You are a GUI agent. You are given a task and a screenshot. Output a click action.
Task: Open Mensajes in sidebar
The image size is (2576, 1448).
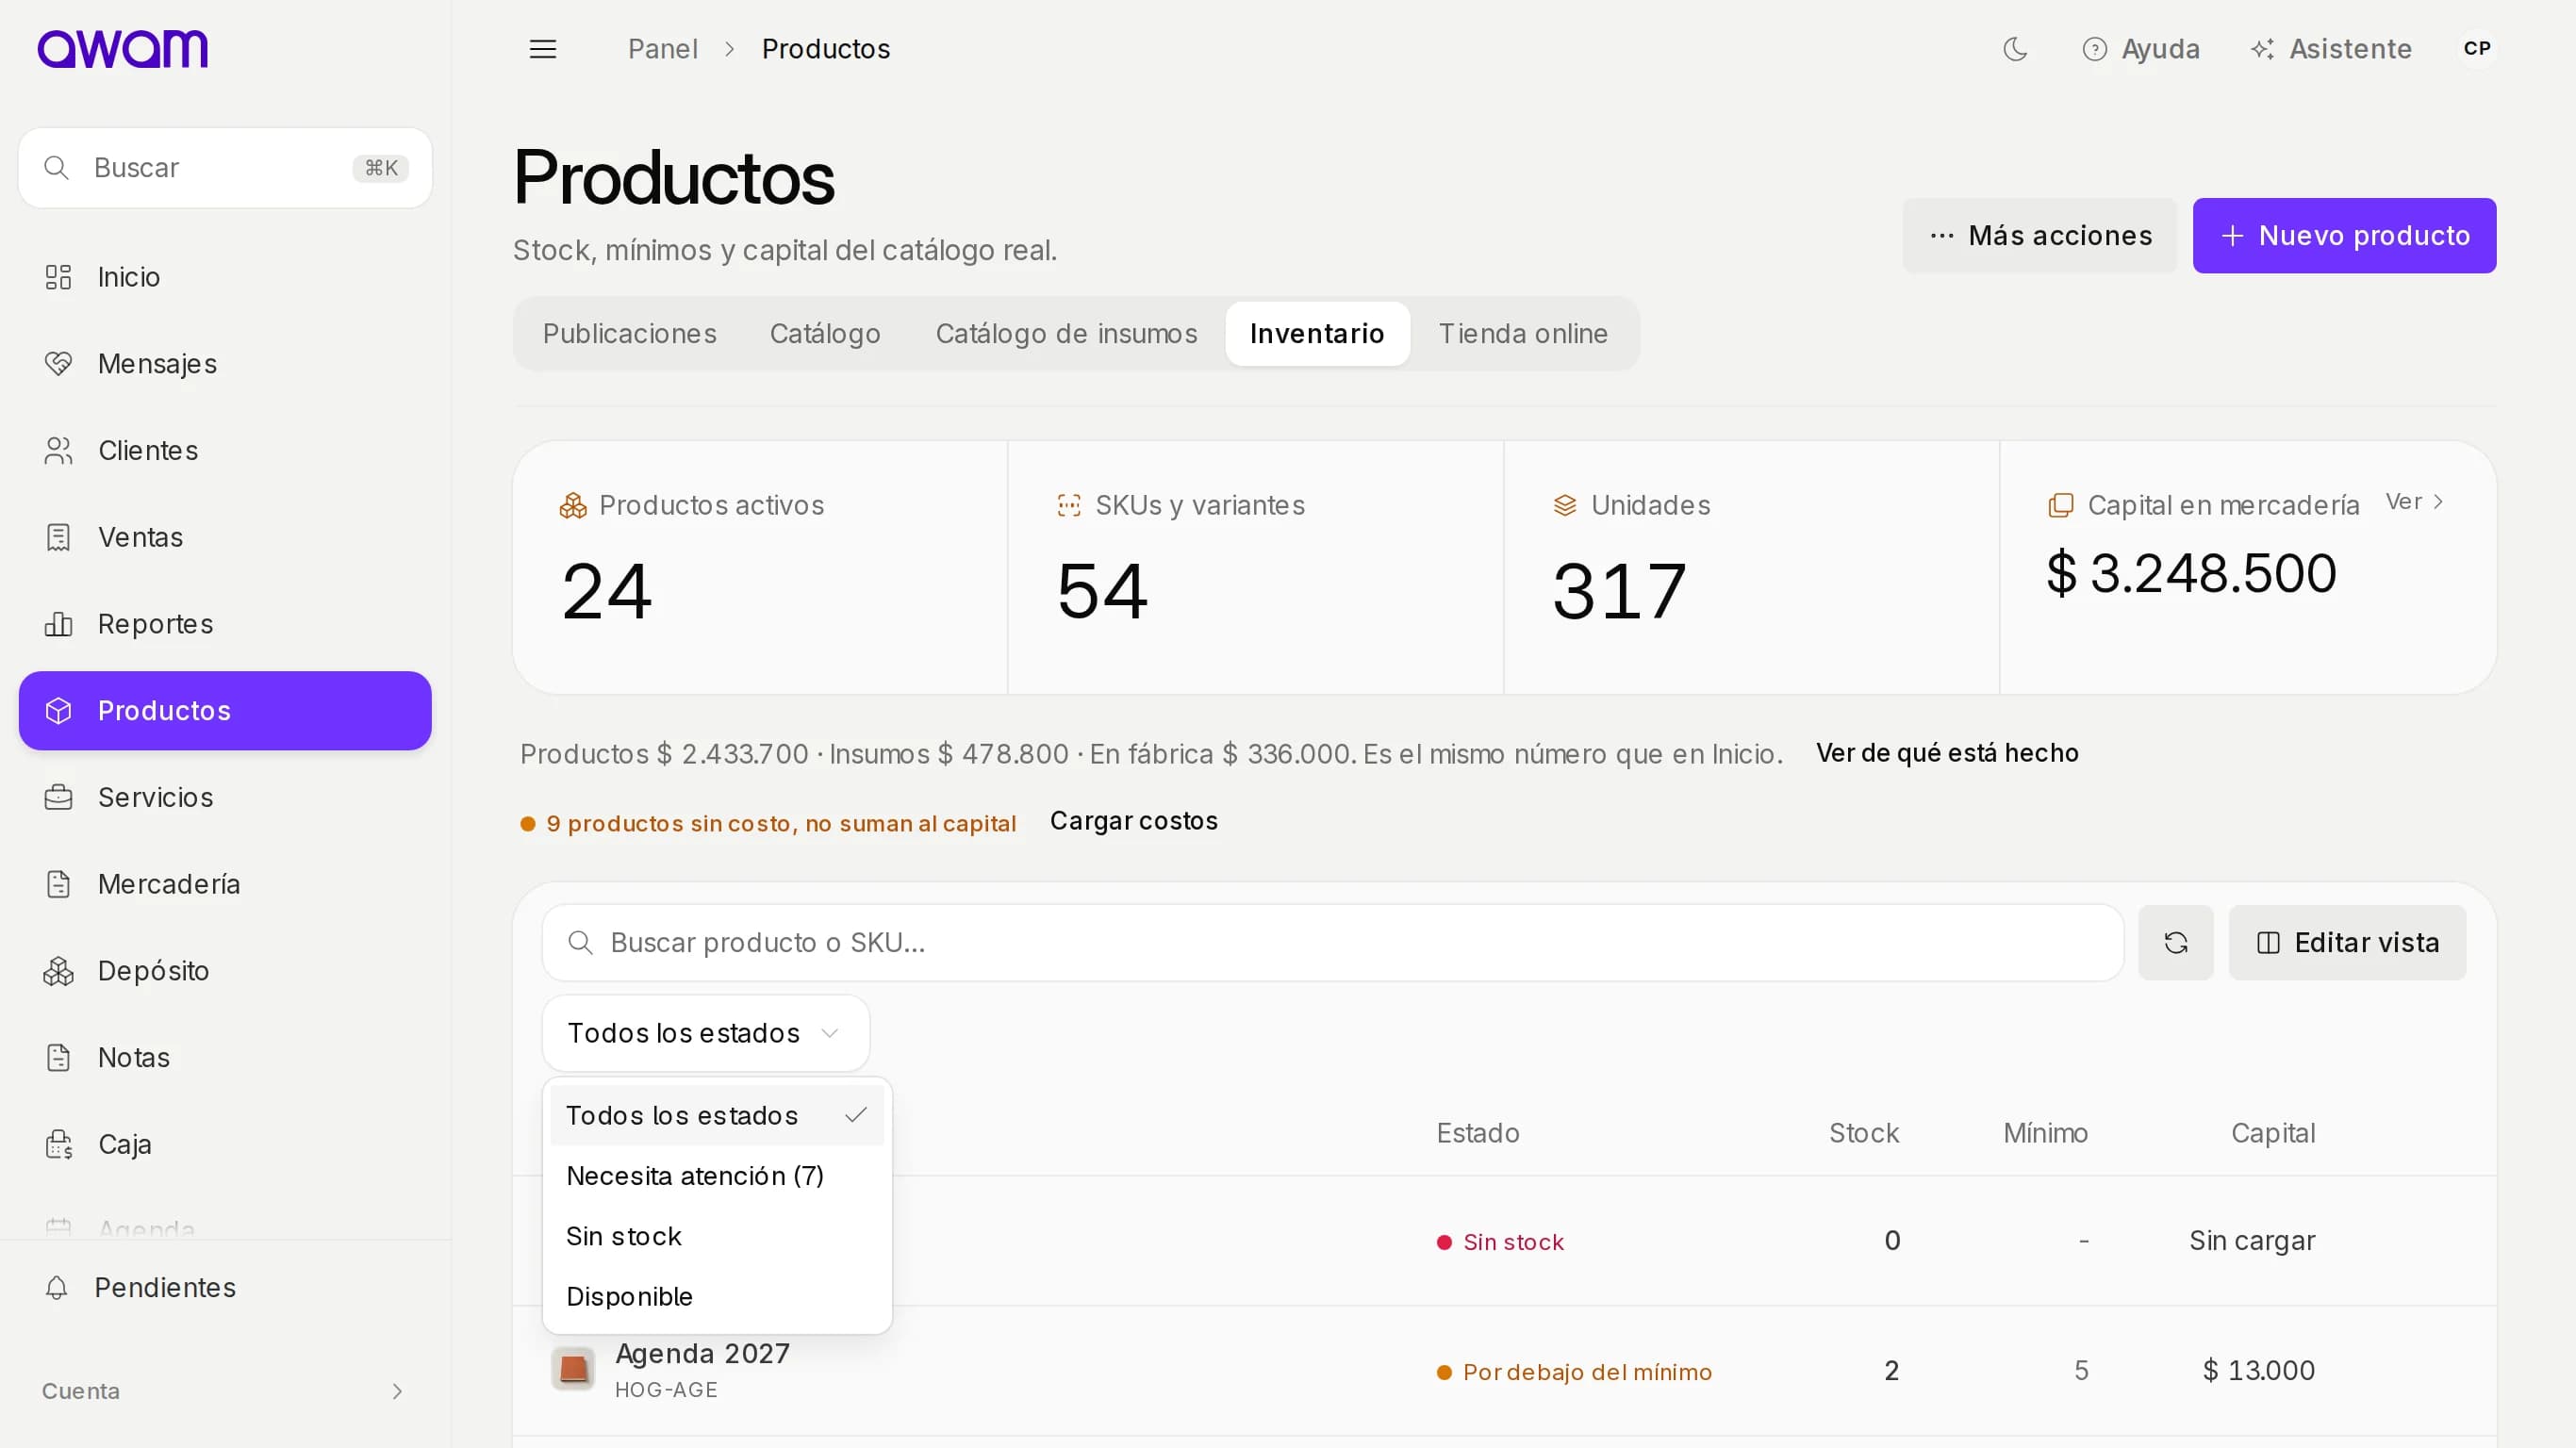[x=225, y=364]
